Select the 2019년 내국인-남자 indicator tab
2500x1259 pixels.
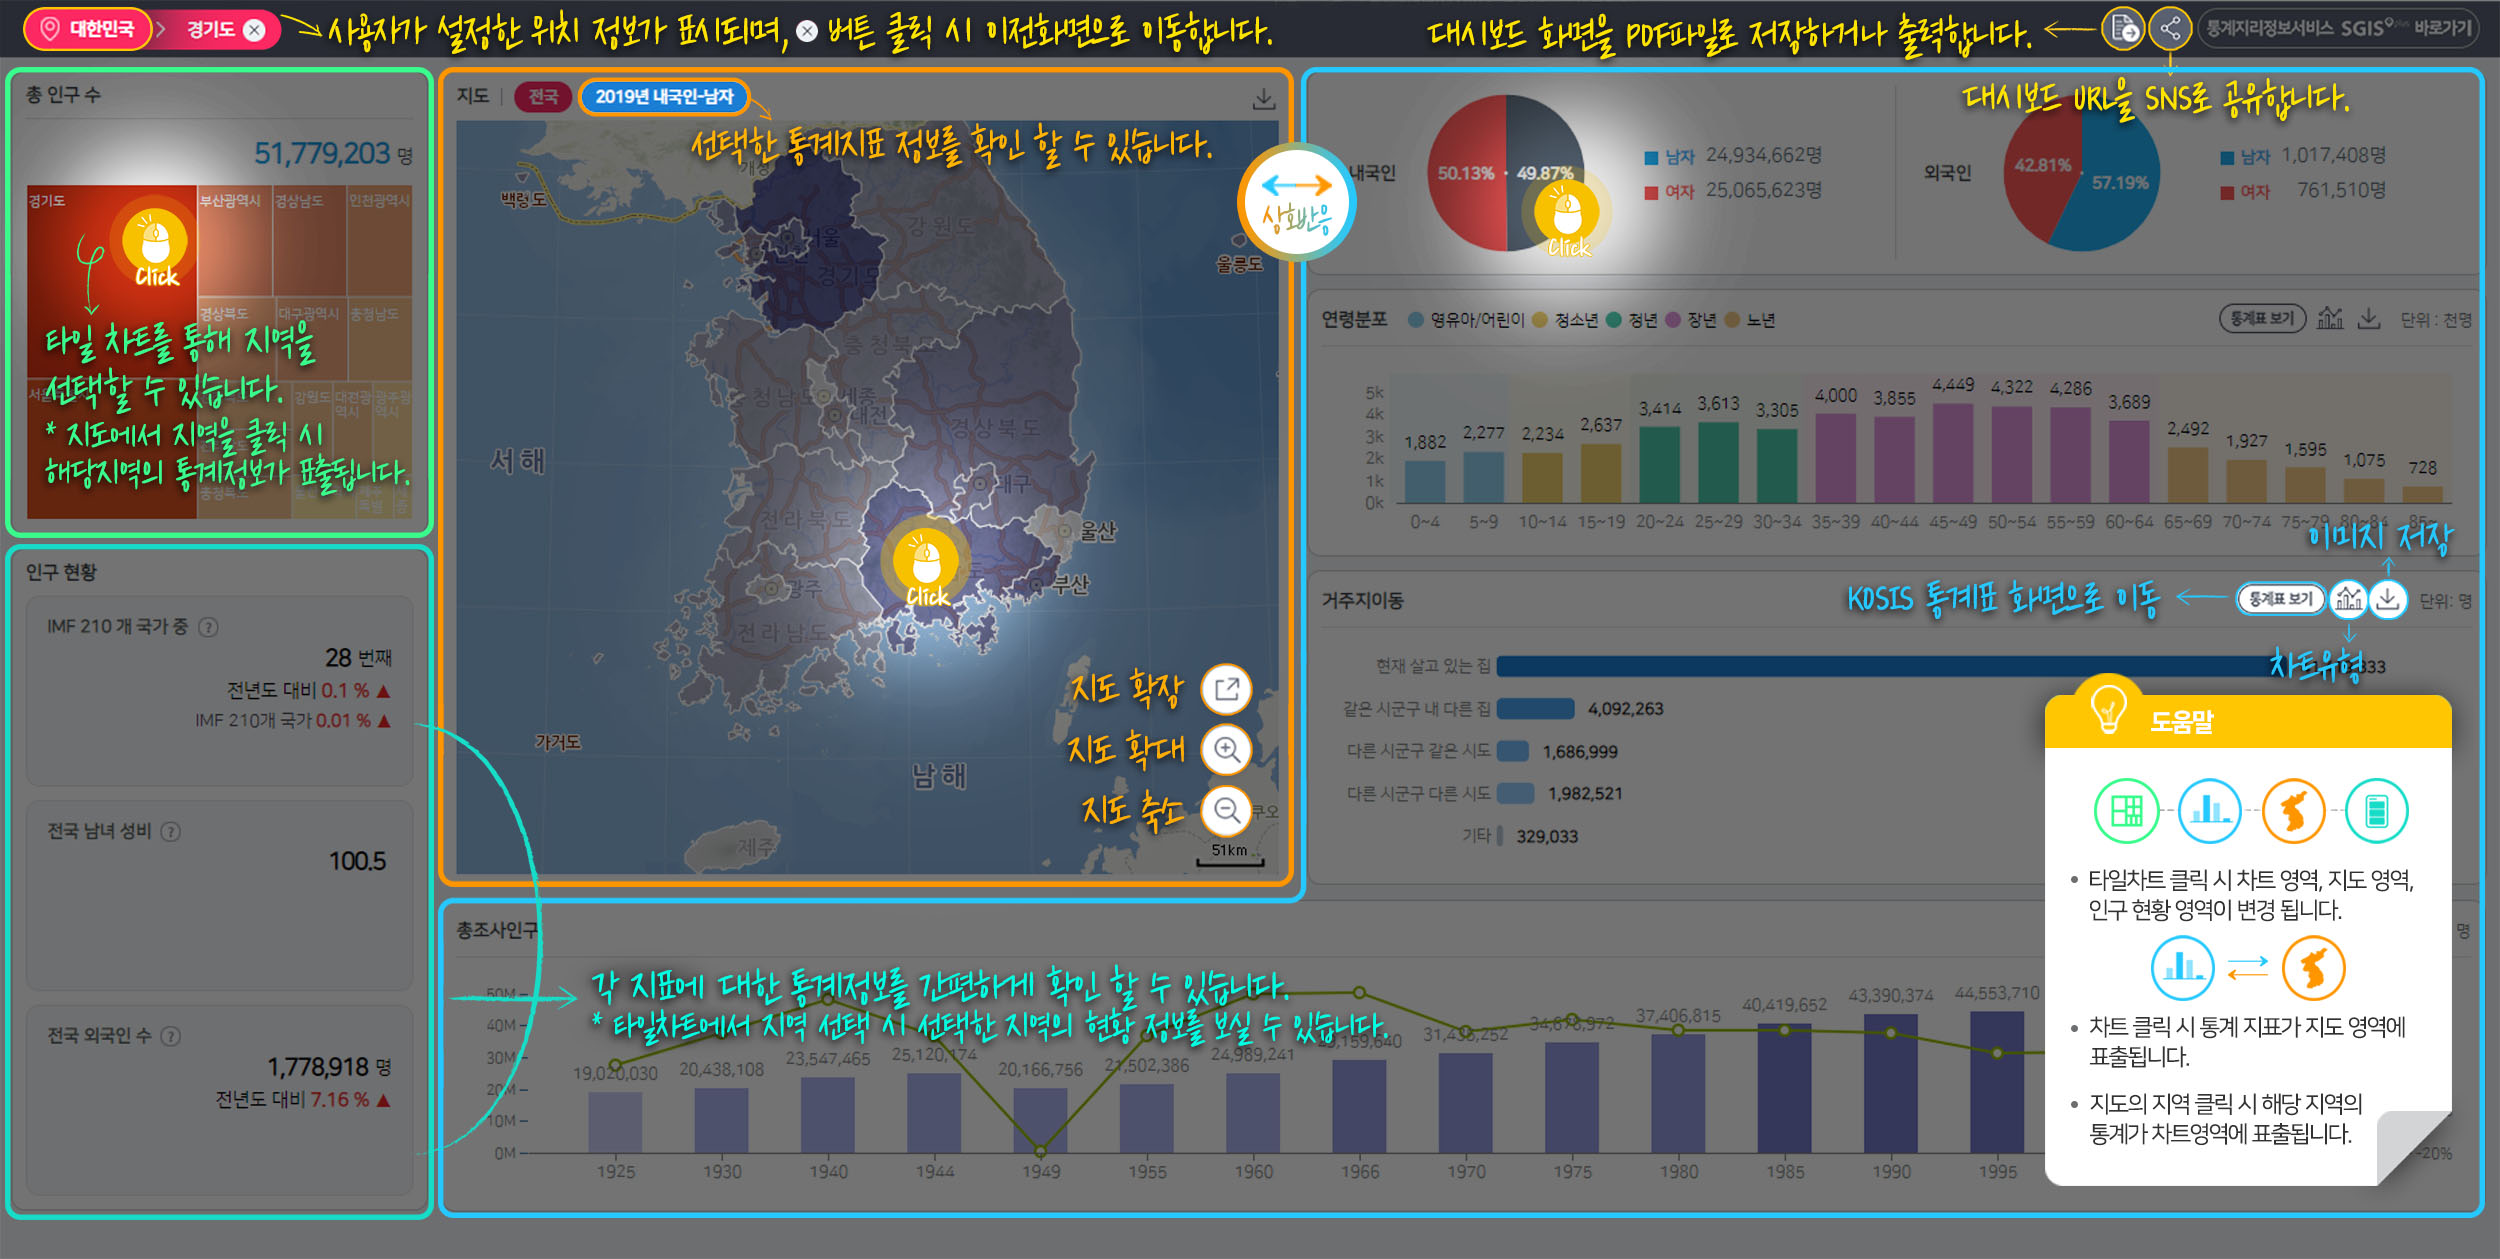(664, 97)
